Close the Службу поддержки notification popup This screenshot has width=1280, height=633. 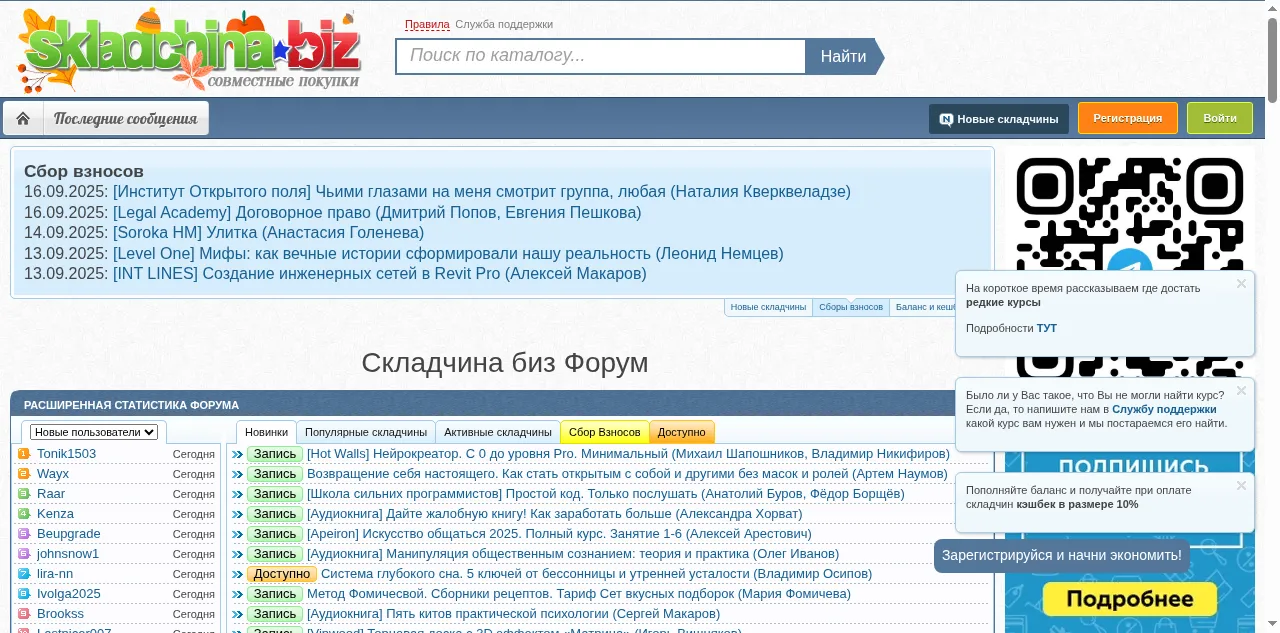[x=1241, y=391]
